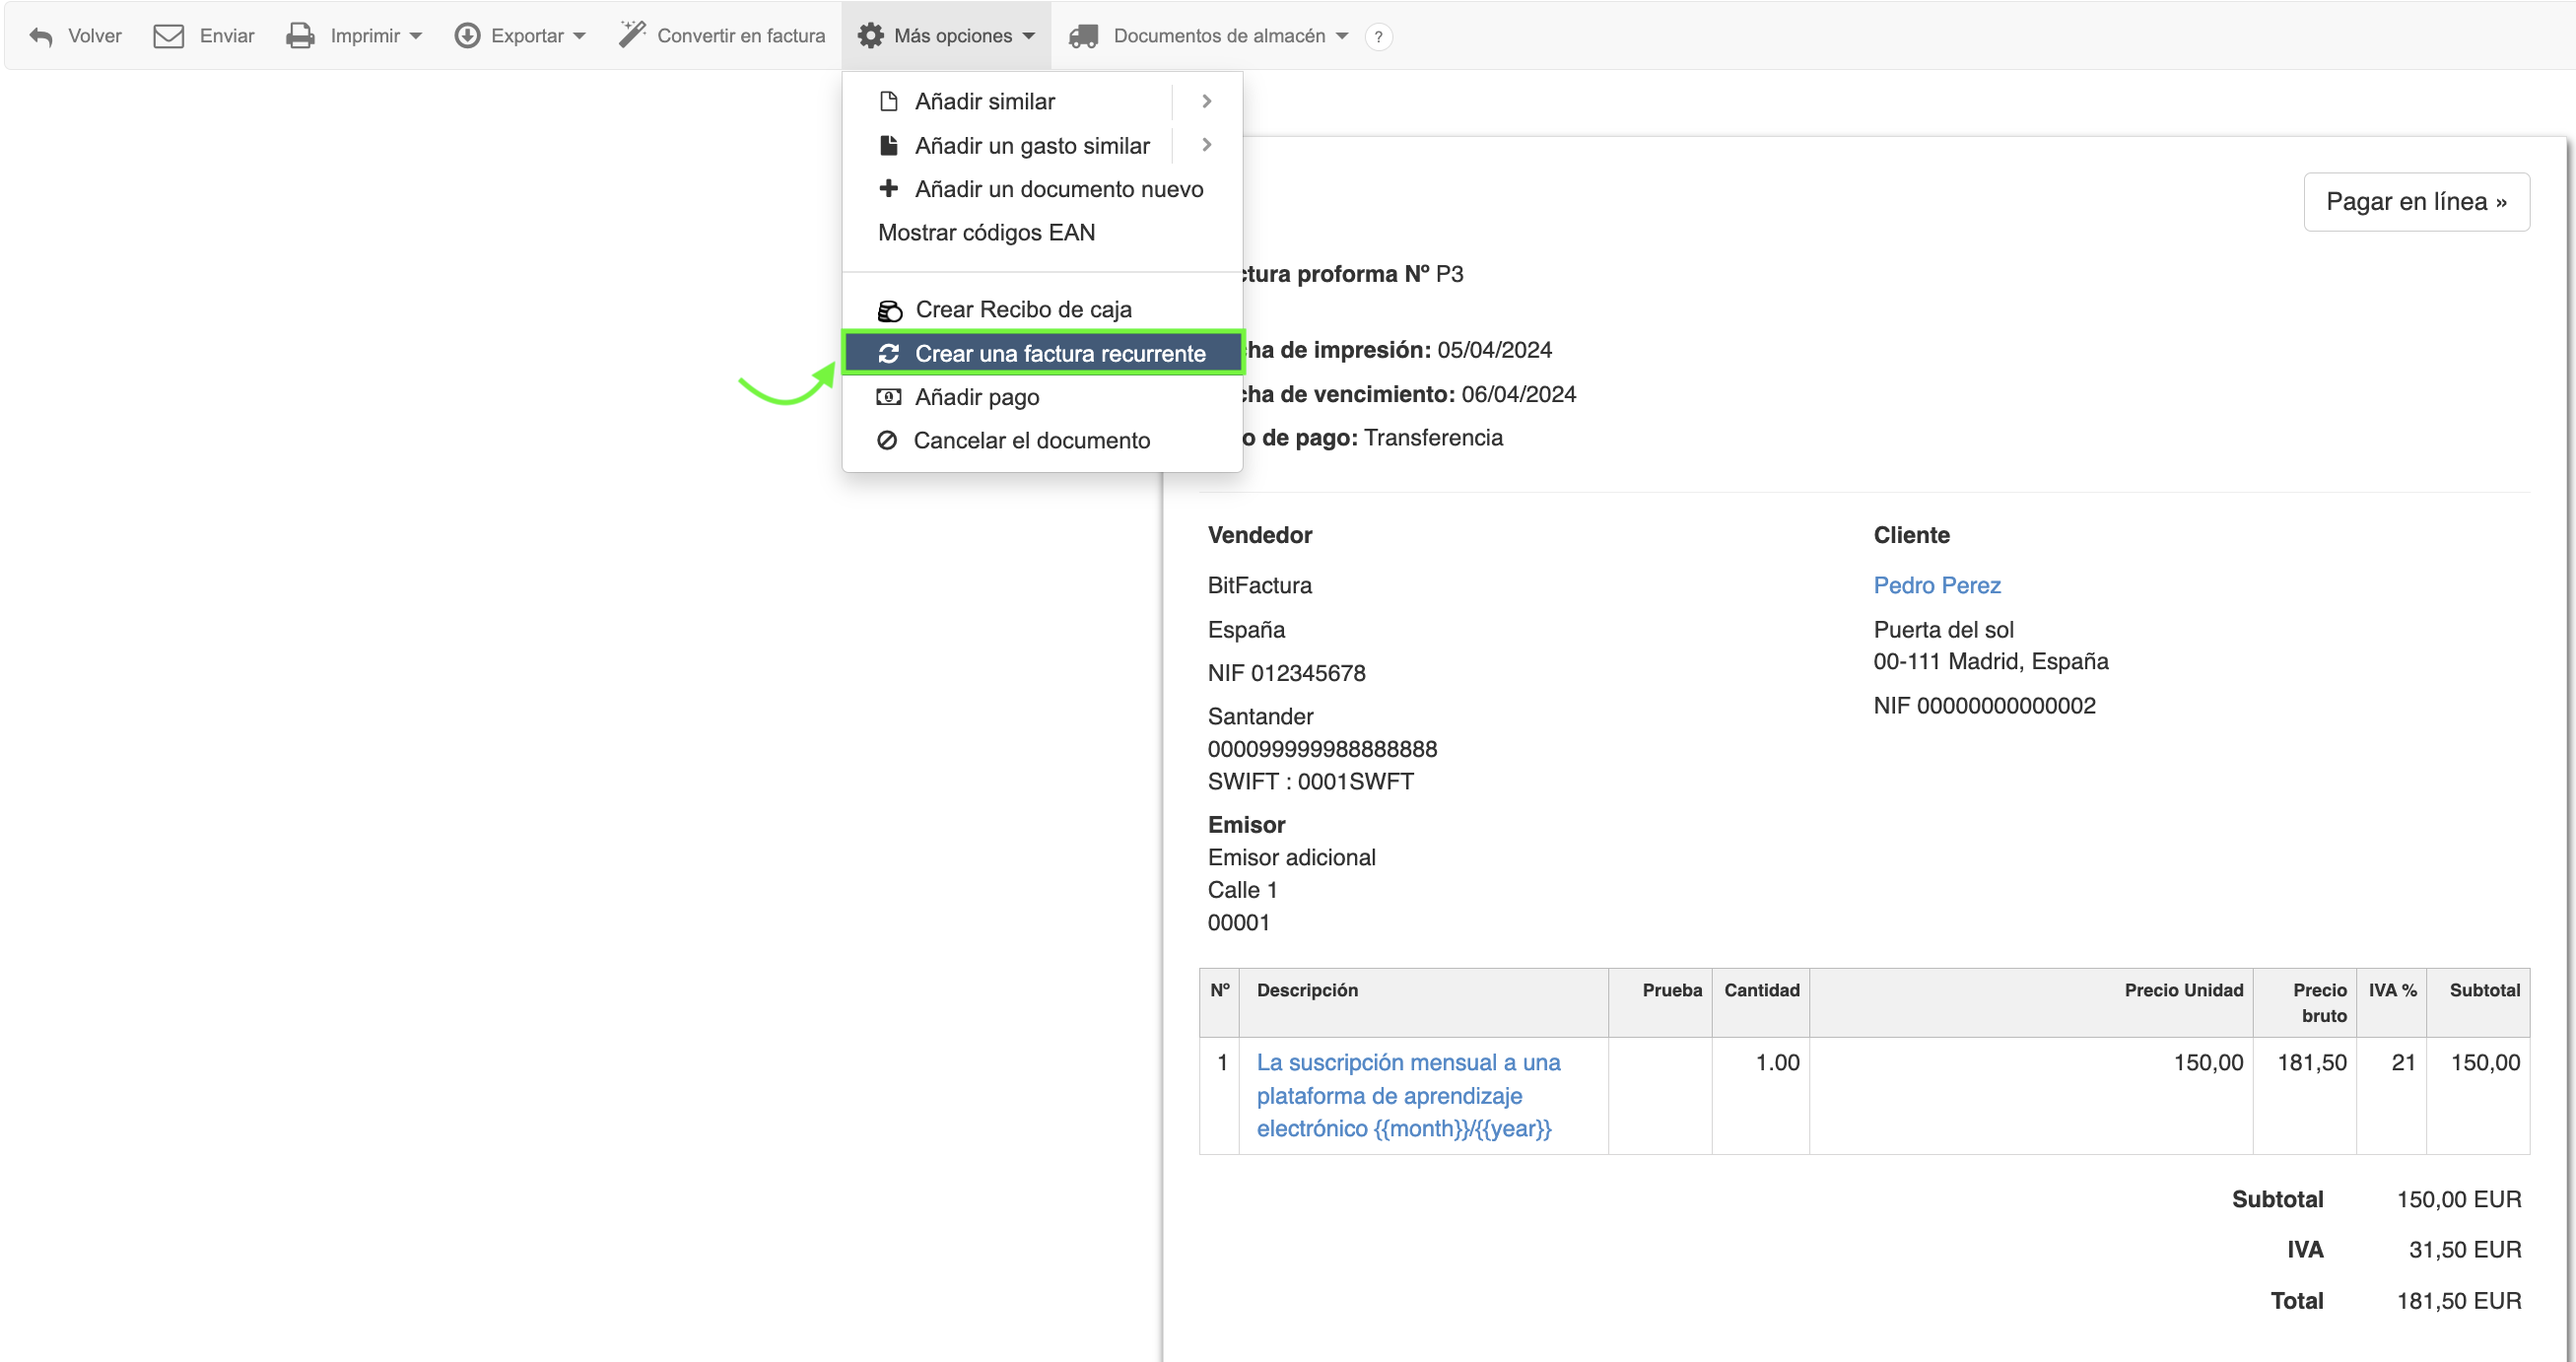The height and width of the screenshot is (1362, 2576).
Task: Click the truck icon for Documentos de almacén
Action: pos(1083,36)
